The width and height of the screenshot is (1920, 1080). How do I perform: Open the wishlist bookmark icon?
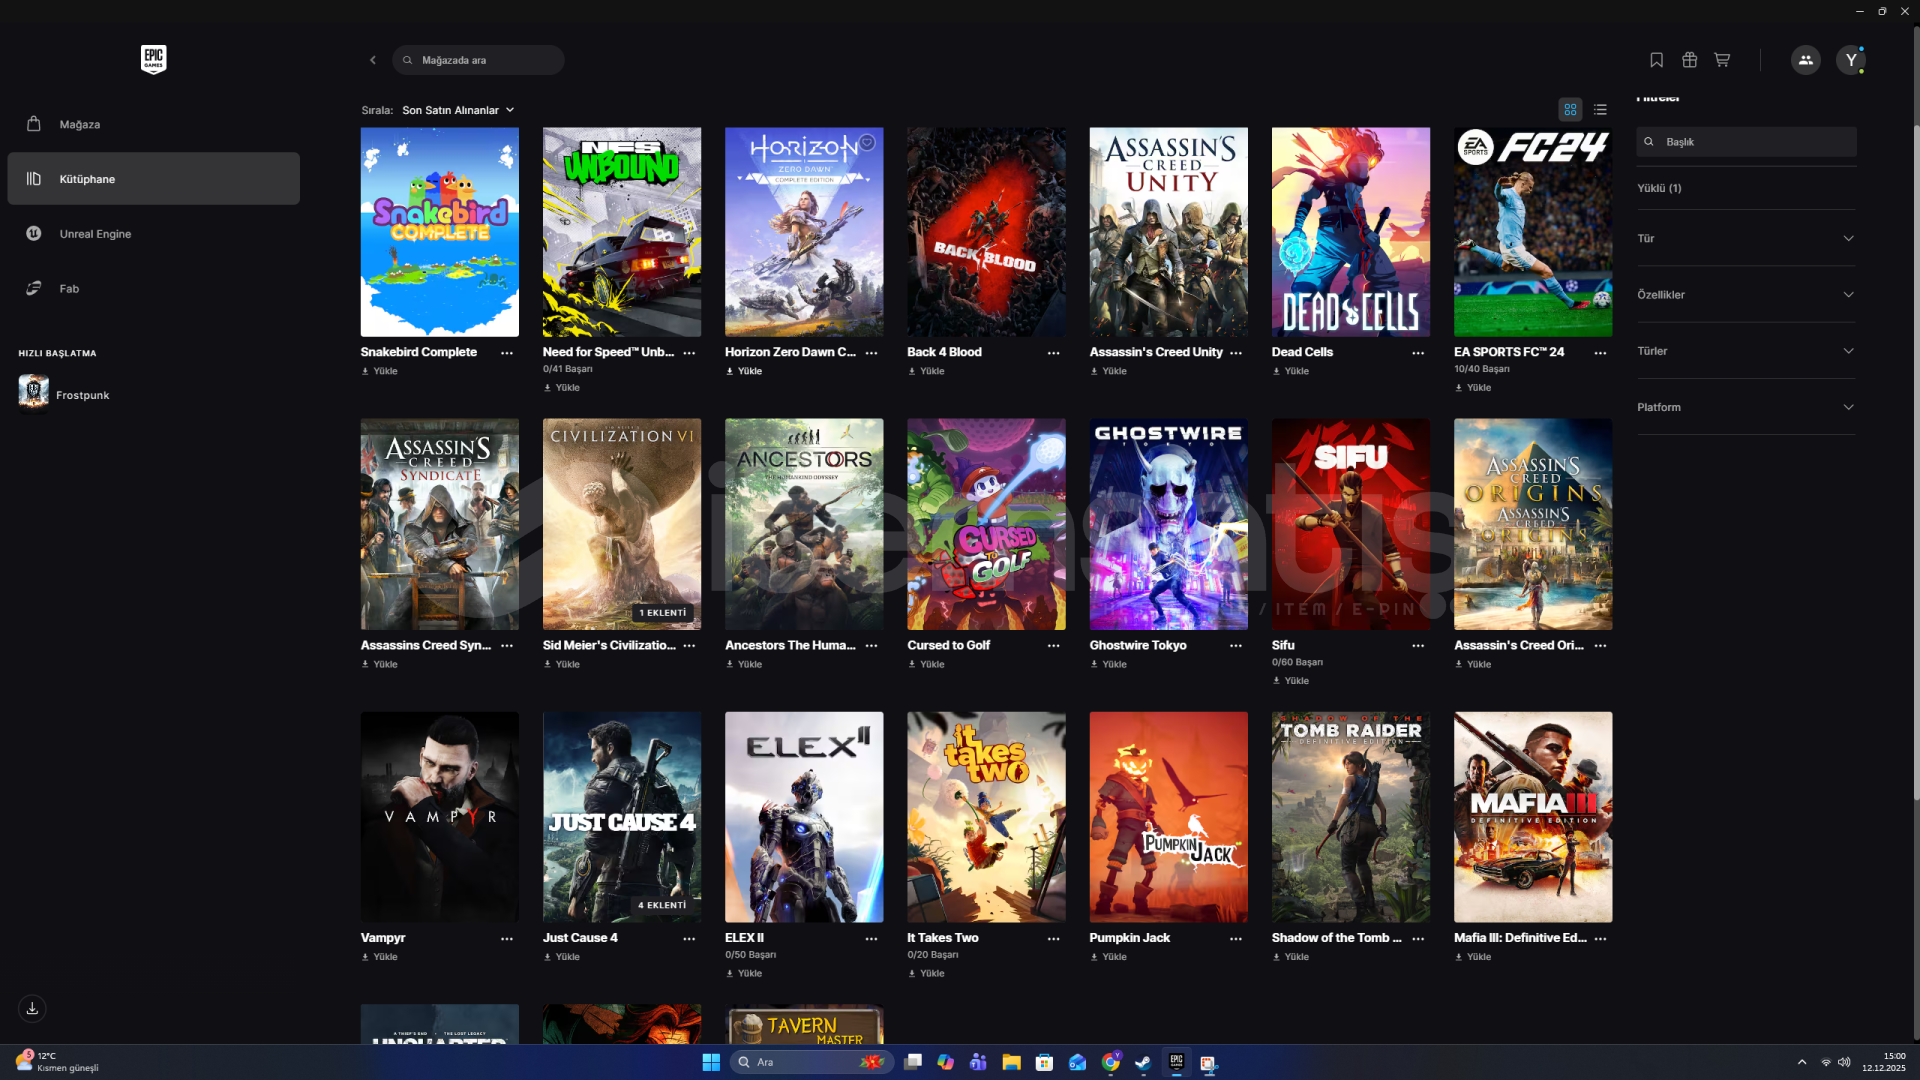pyautogui.click(x=1656, y=60)
